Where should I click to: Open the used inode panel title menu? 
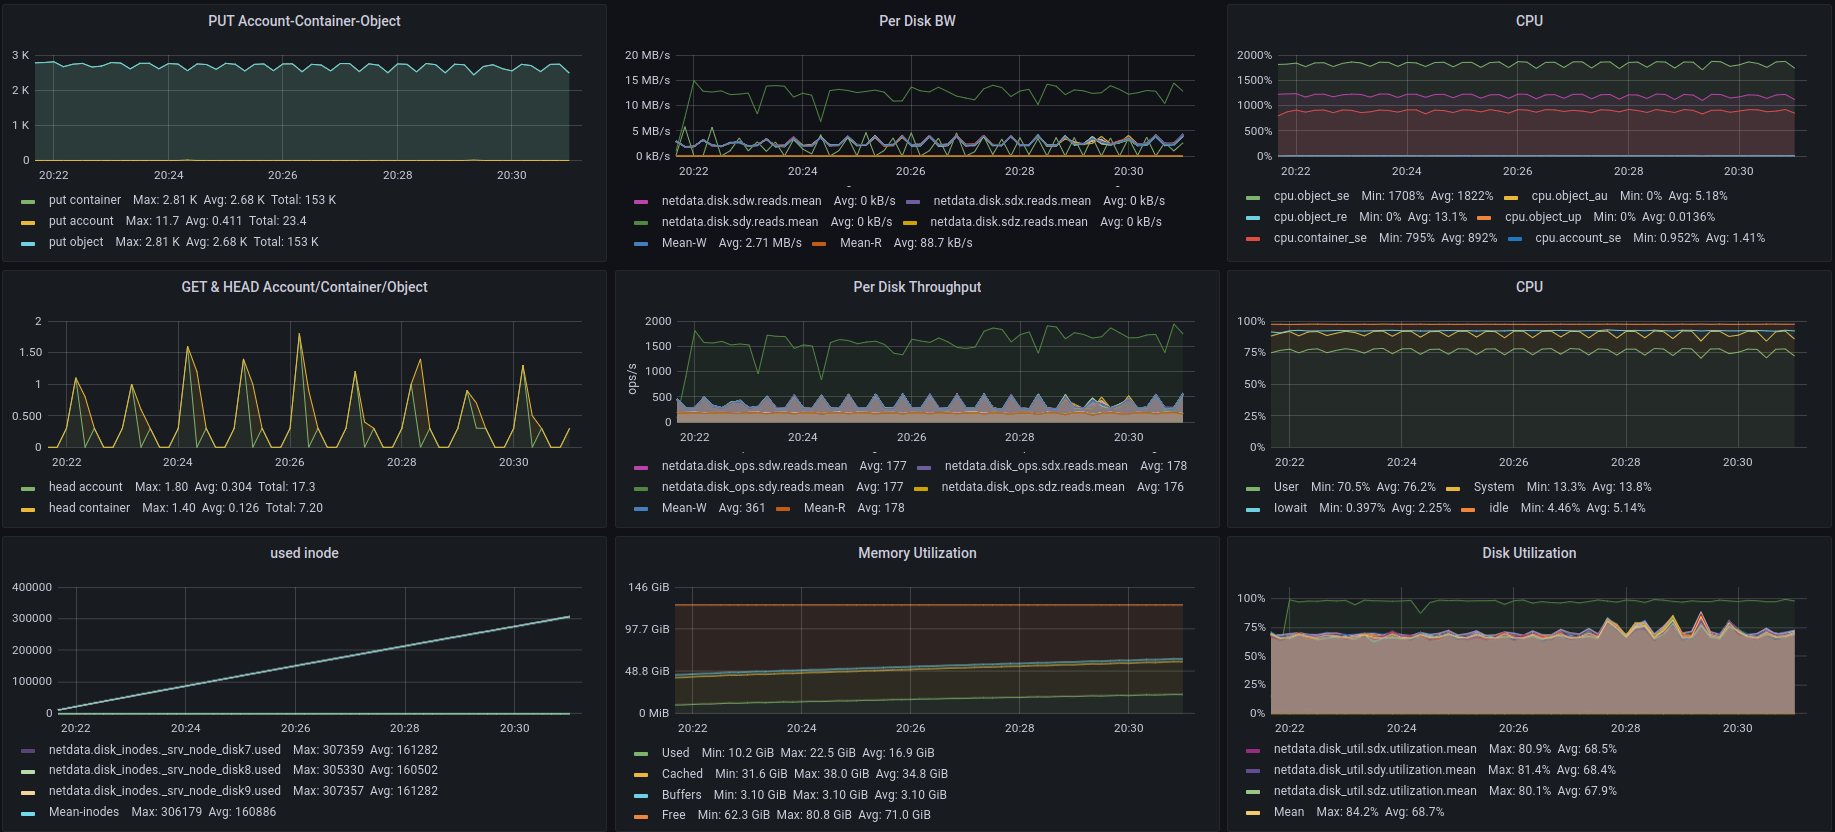304,553
